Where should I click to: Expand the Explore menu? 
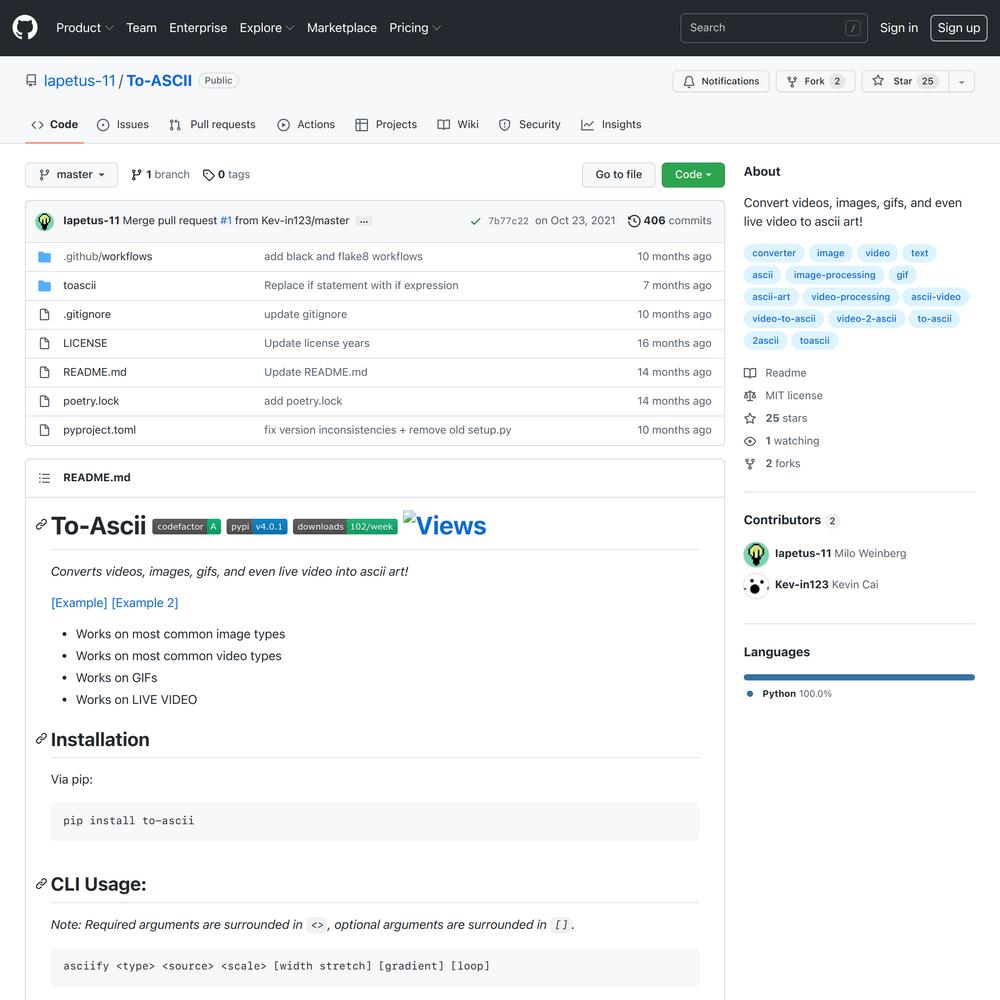point(267,28)
